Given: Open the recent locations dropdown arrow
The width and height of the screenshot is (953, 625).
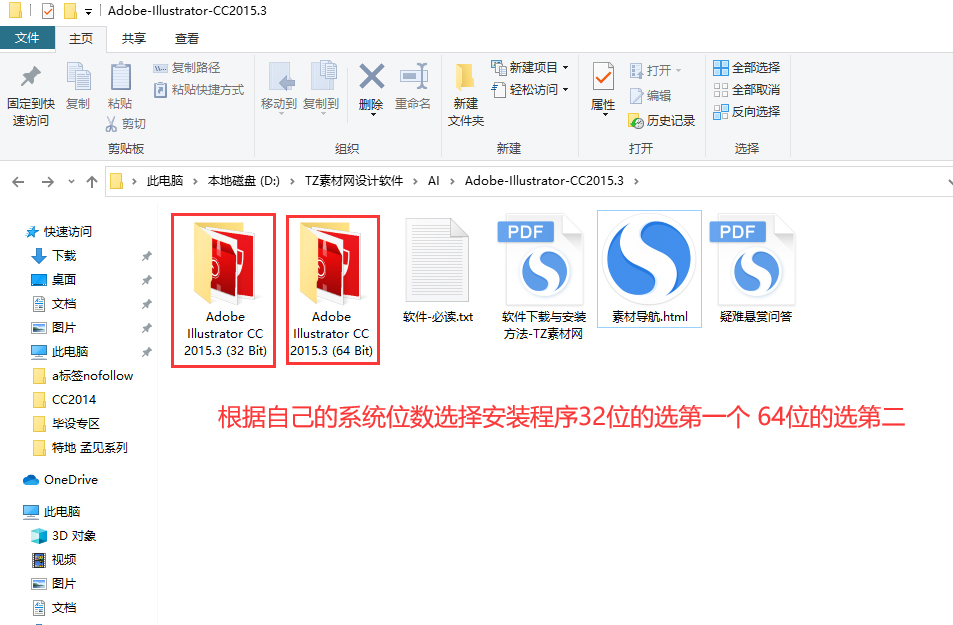Looking at the screenshot, I should point(72,181).
